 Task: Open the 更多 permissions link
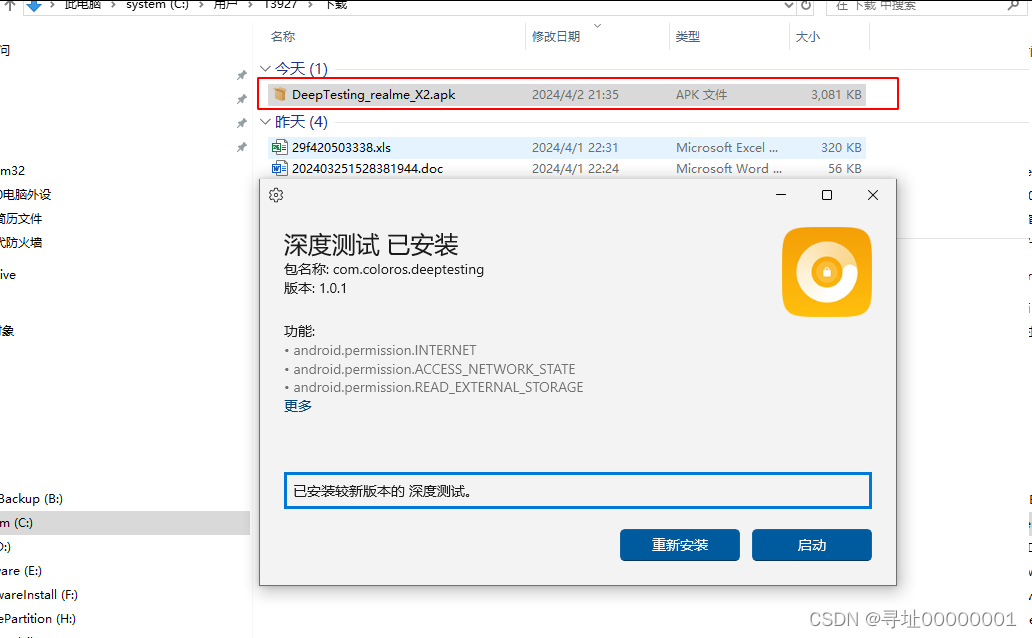[x=297, y=406]
